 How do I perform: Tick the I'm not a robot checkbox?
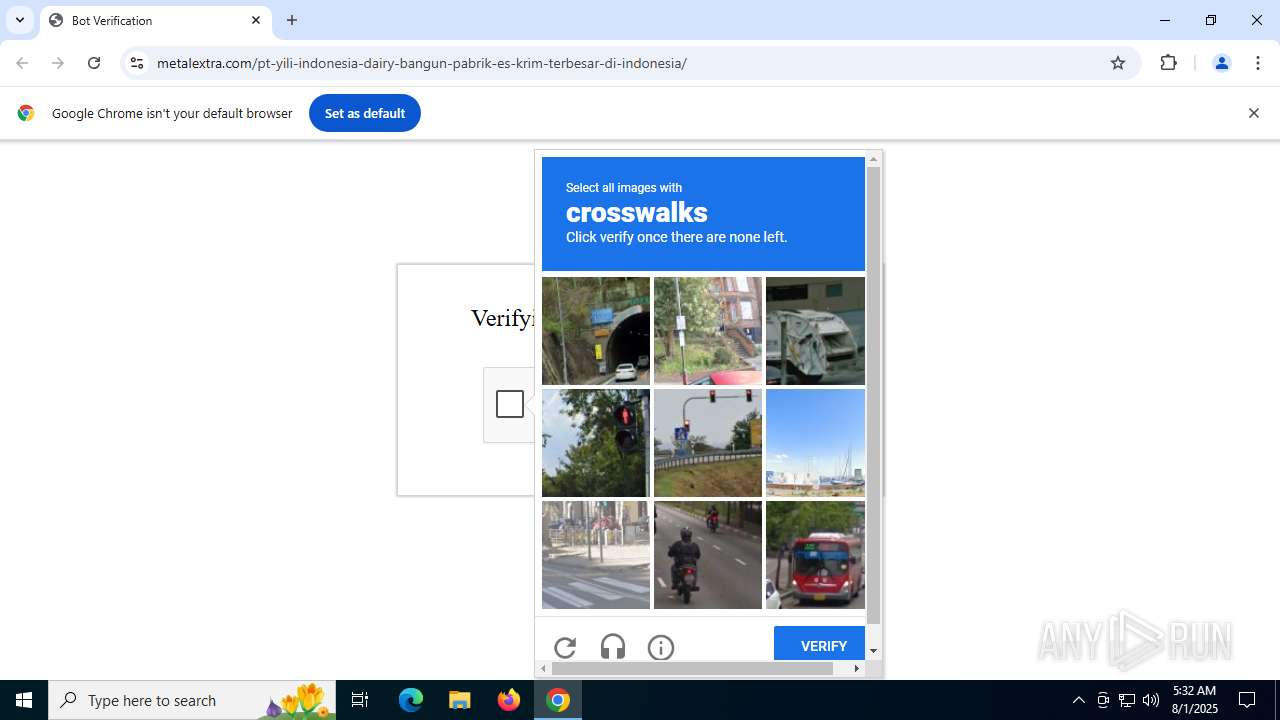coord(510,404)
